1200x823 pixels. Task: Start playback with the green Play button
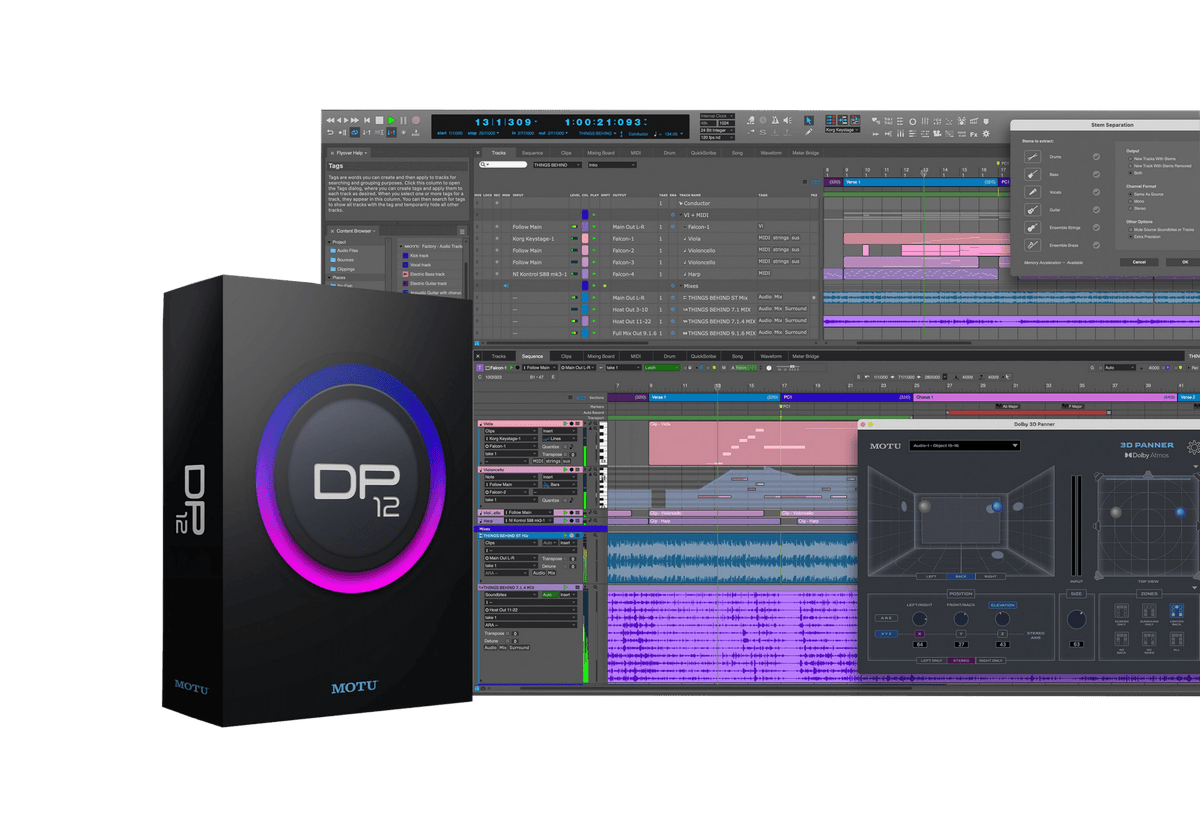pyautogui.click(x=392, y=120)
